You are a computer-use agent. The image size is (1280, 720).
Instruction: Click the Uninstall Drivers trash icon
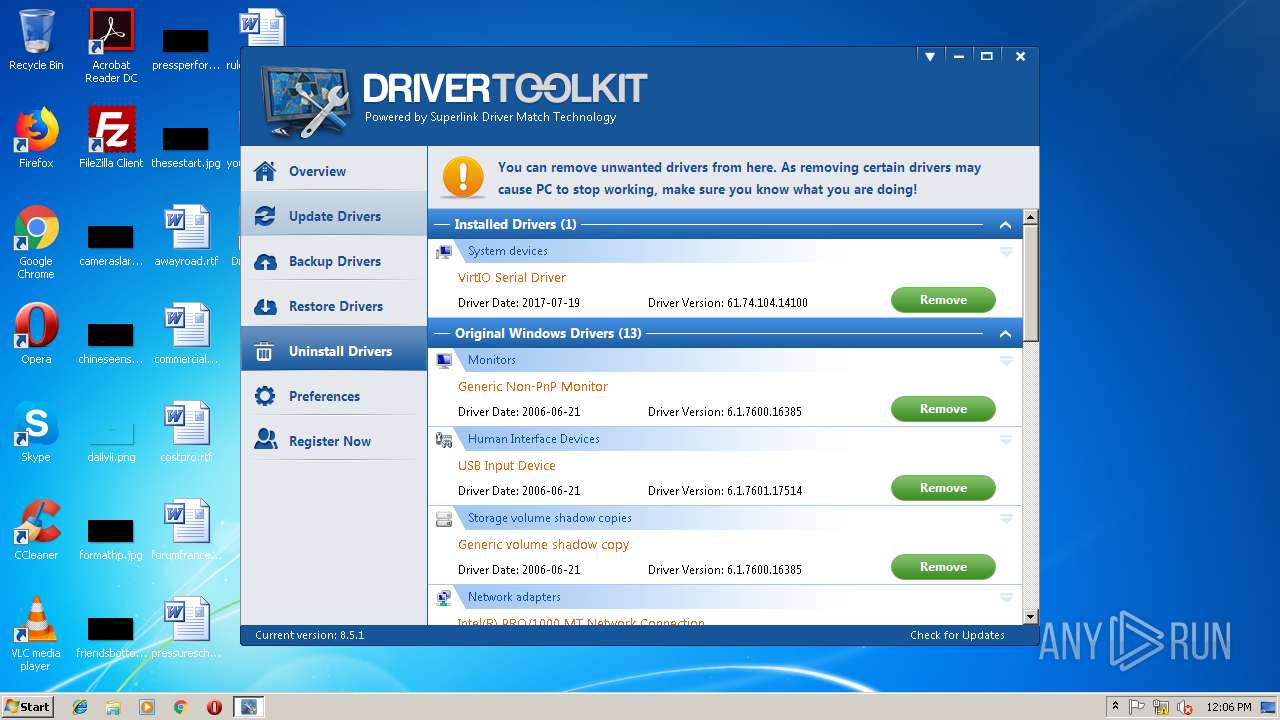click(265, 351)
